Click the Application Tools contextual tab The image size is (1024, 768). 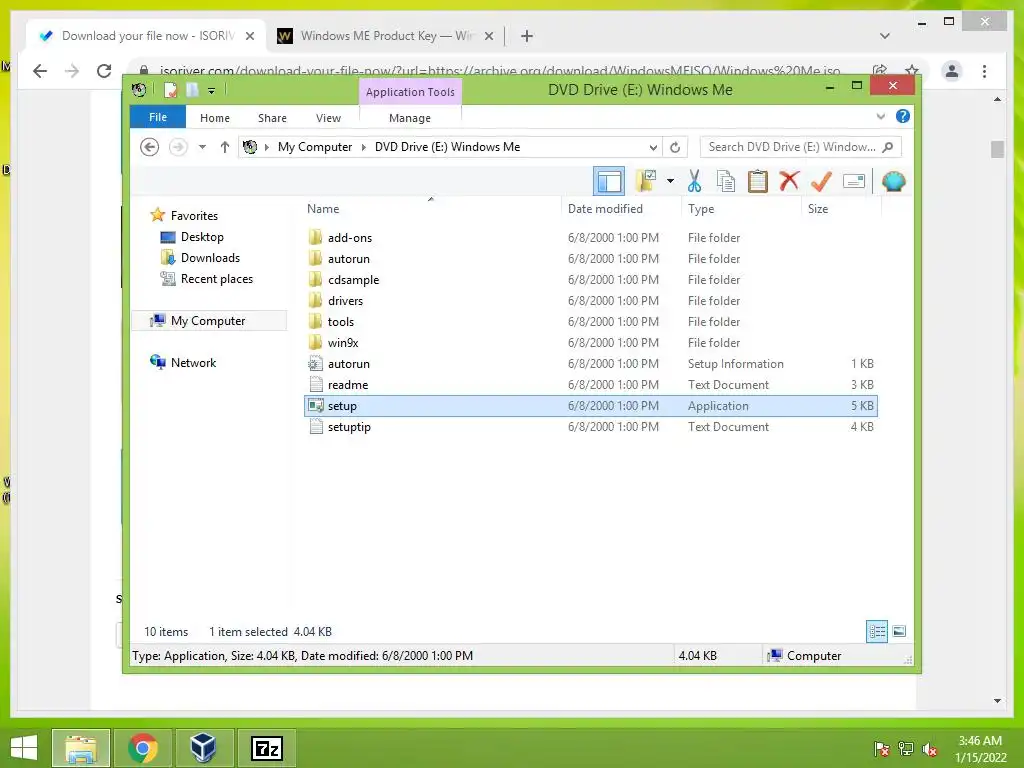(410, 91)
